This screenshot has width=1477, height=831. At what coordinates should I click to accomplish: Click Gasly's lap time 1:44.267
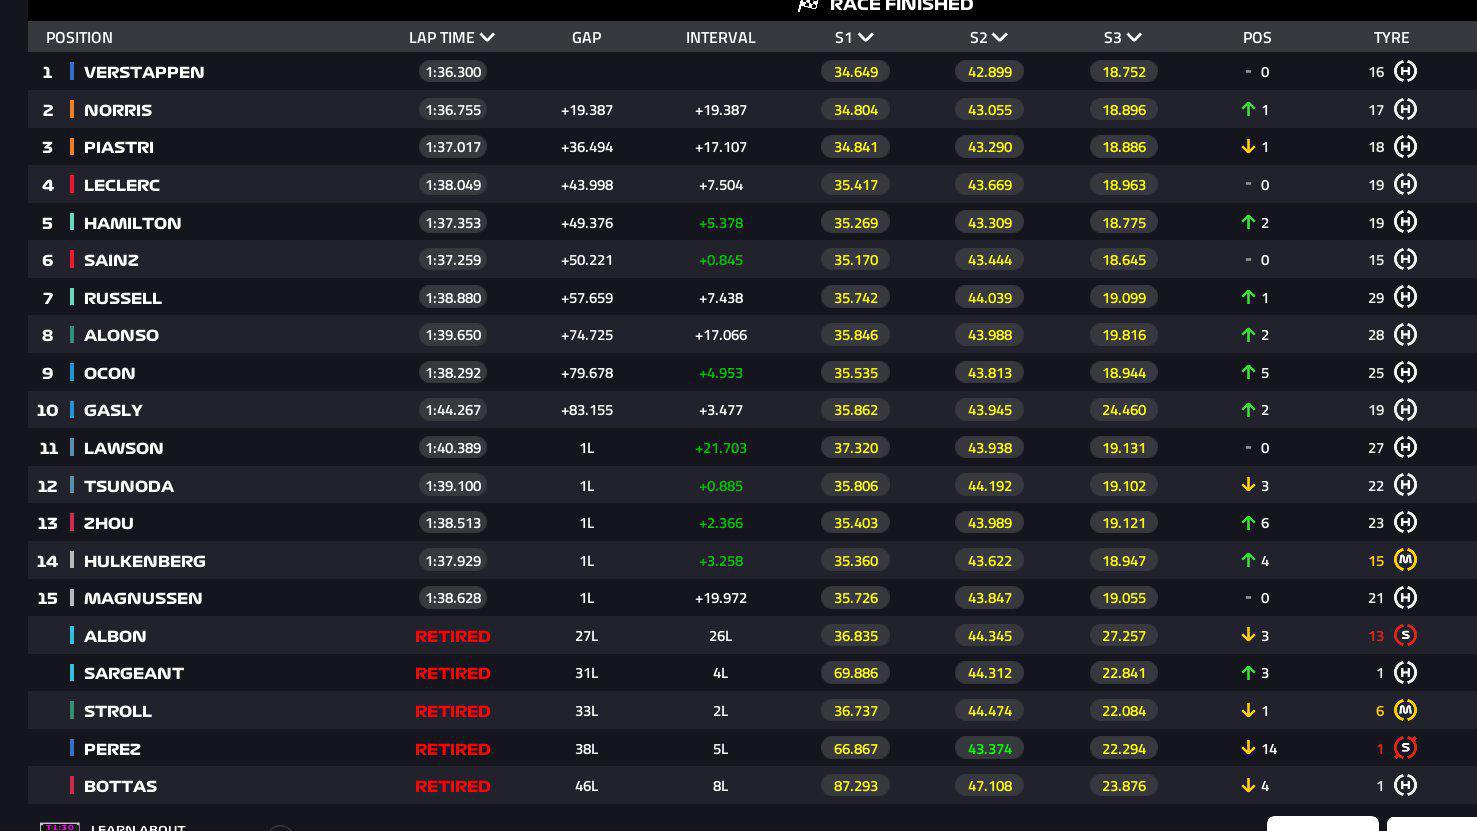coord(453,410)
